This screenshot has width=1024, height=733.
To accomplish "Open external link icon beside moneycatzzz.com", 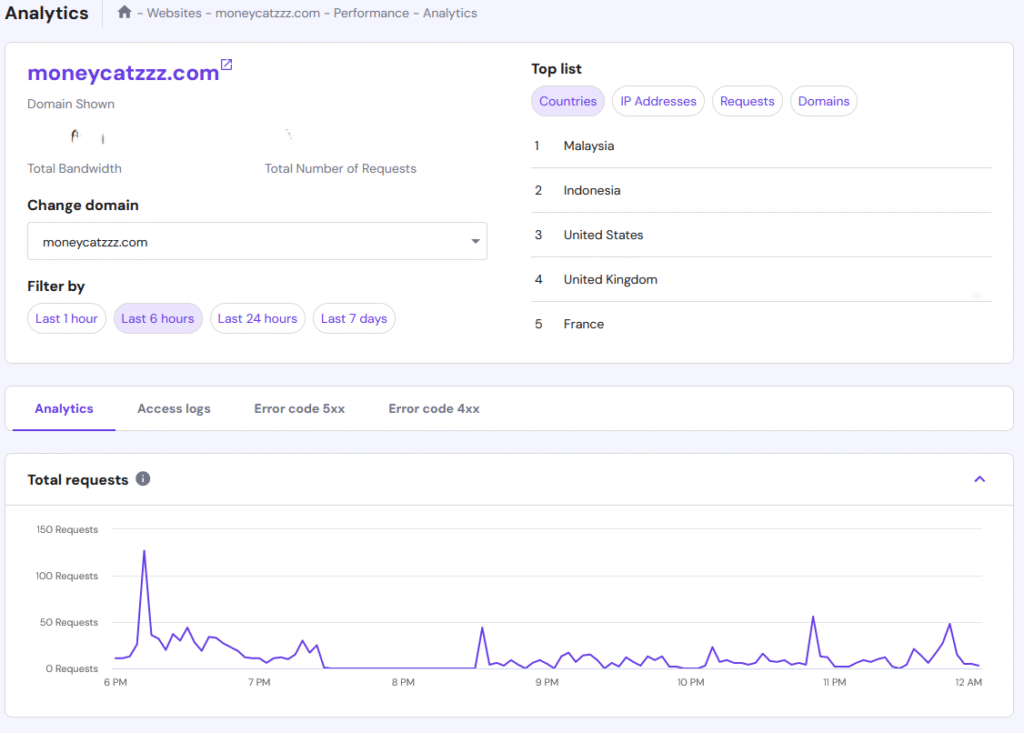I will 227,64.
